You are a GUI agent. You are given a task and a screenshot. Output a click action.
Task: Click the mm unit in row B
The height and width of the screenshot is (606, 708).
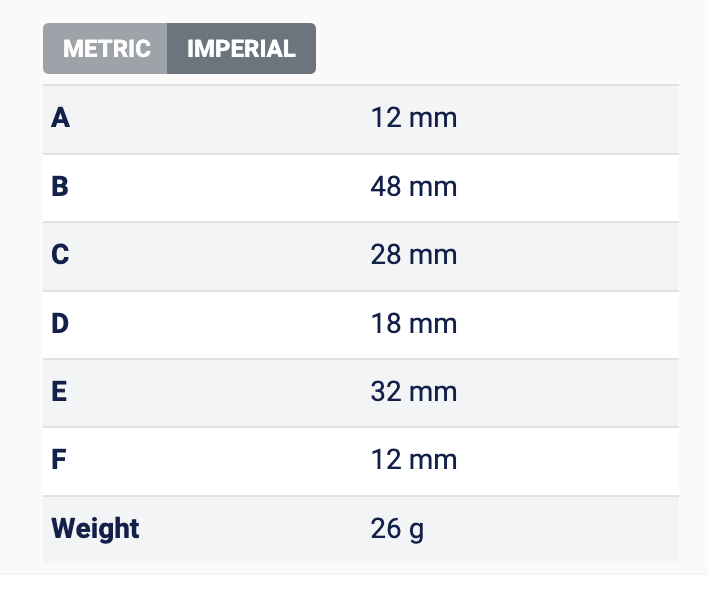(434, 186)
